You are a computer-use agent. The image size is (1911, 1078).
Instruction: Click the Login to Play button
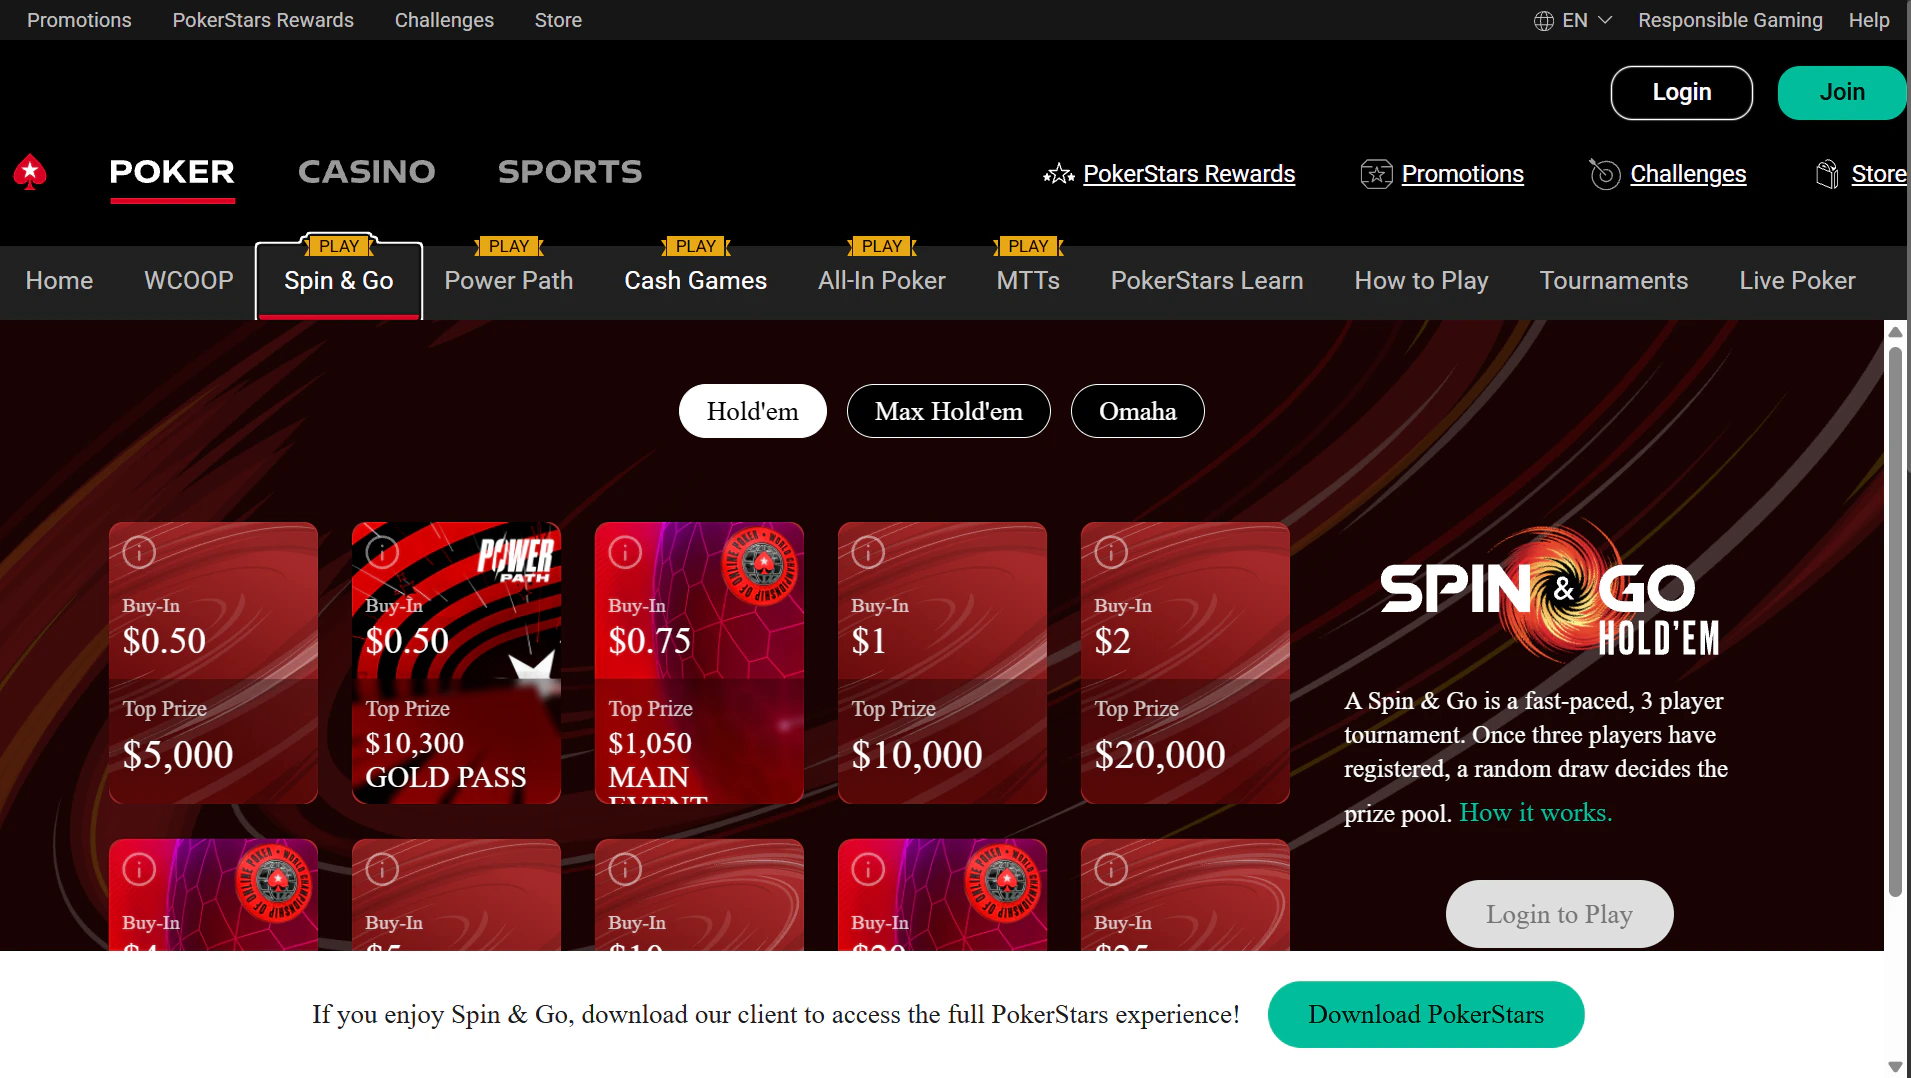coord(1559,914)
